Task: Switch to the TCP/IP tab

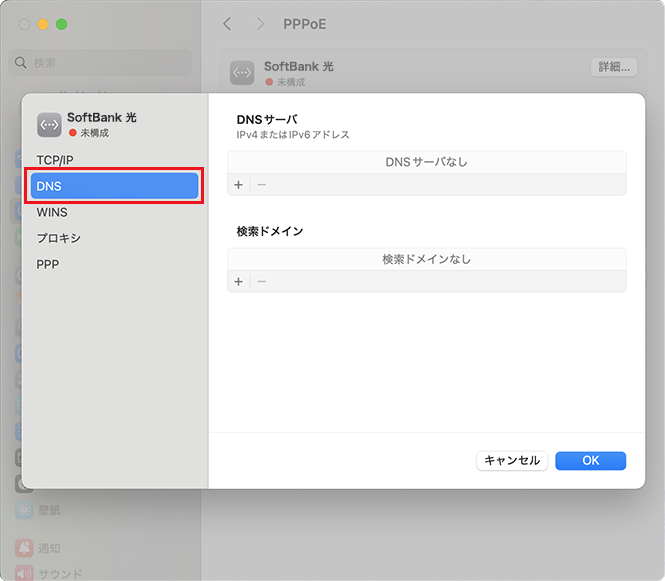Action: [55, 160]
